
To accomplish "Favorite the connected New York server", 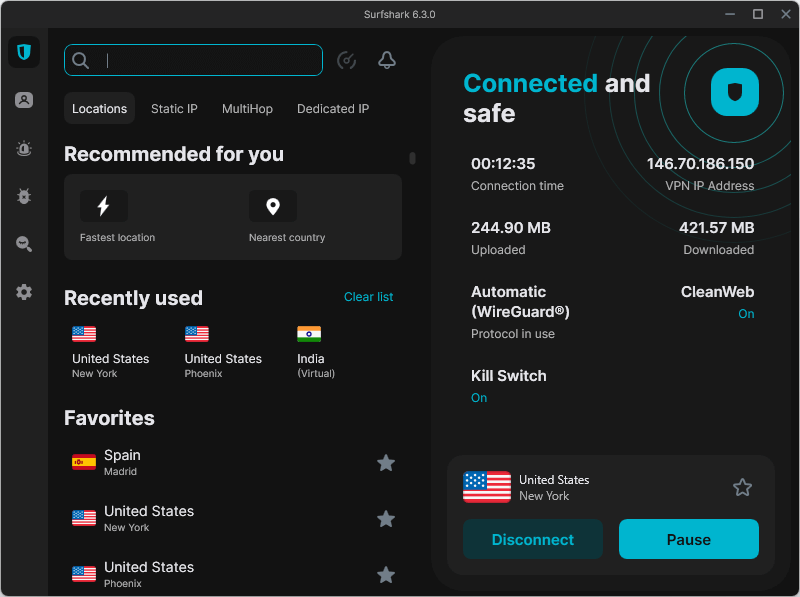I will tap(742, 487).
